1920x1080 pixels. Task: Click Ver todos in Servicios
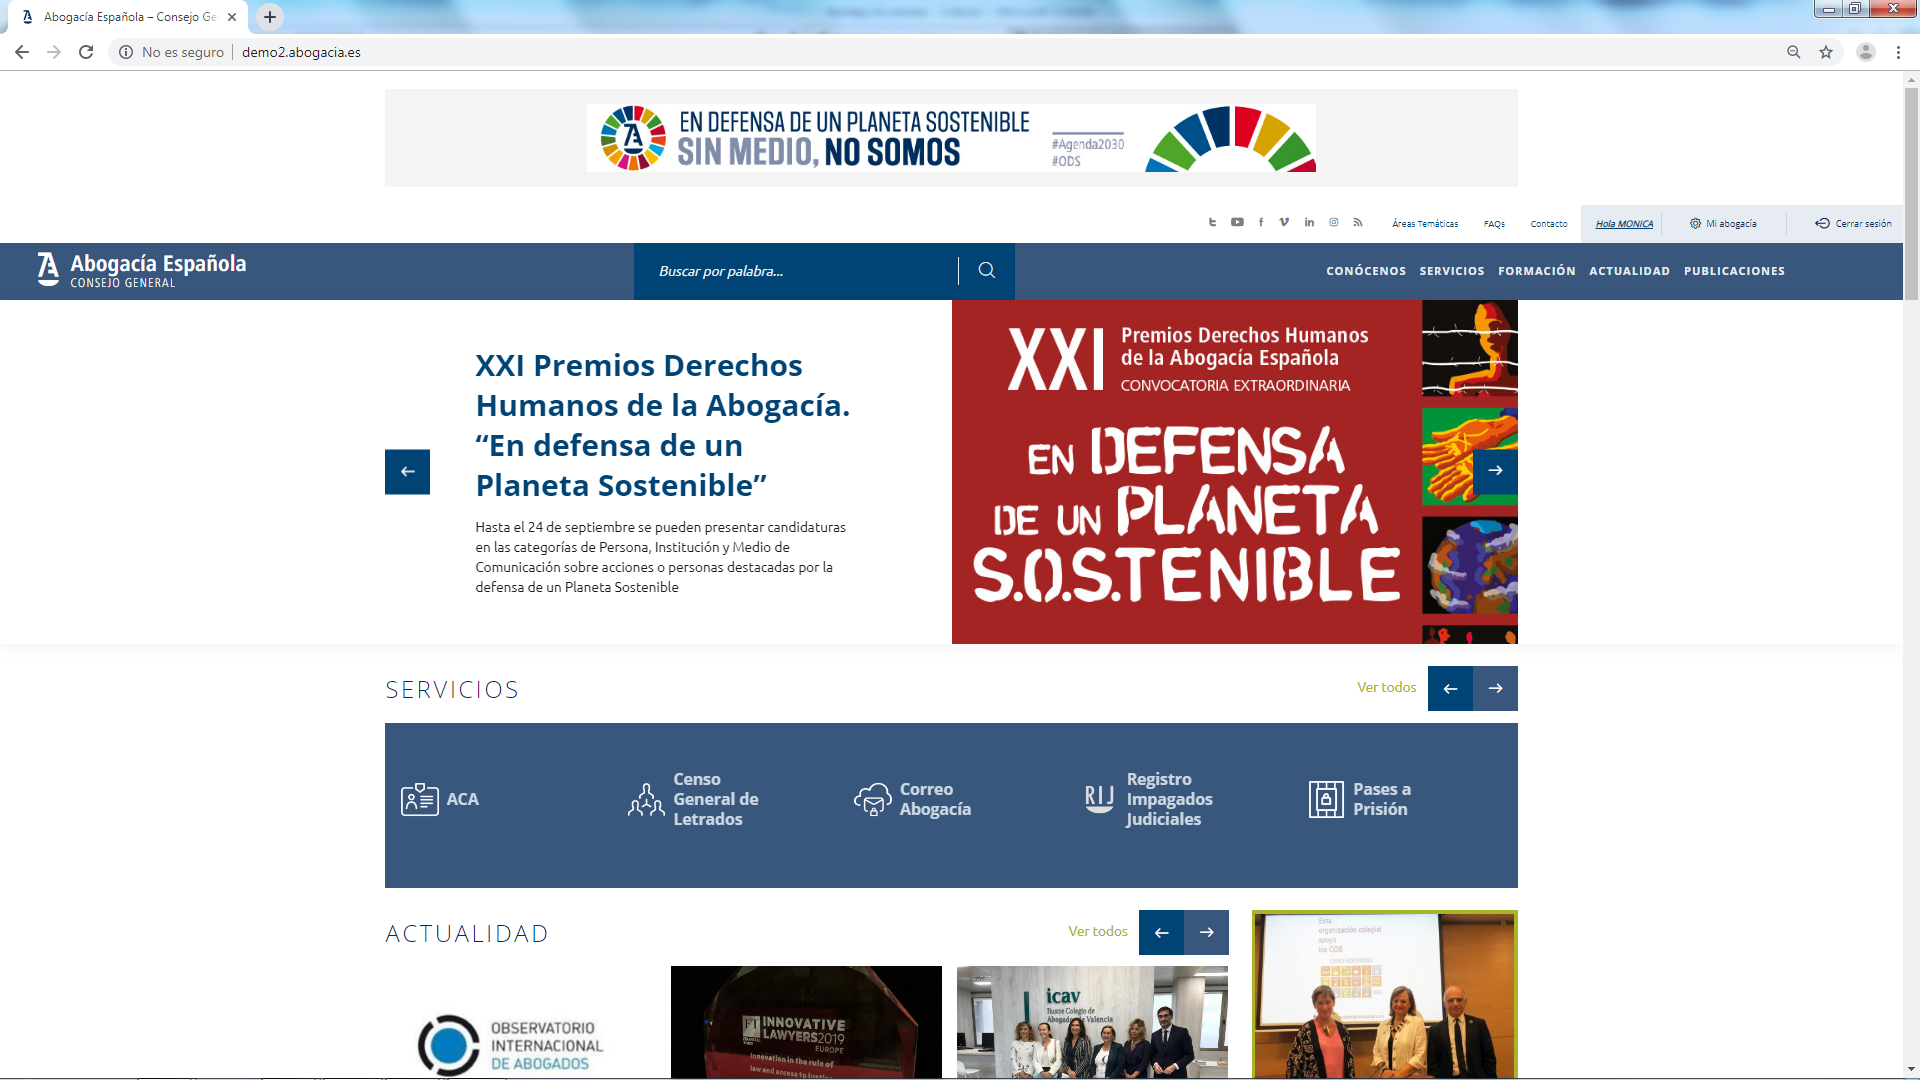tap(1386, 687)
